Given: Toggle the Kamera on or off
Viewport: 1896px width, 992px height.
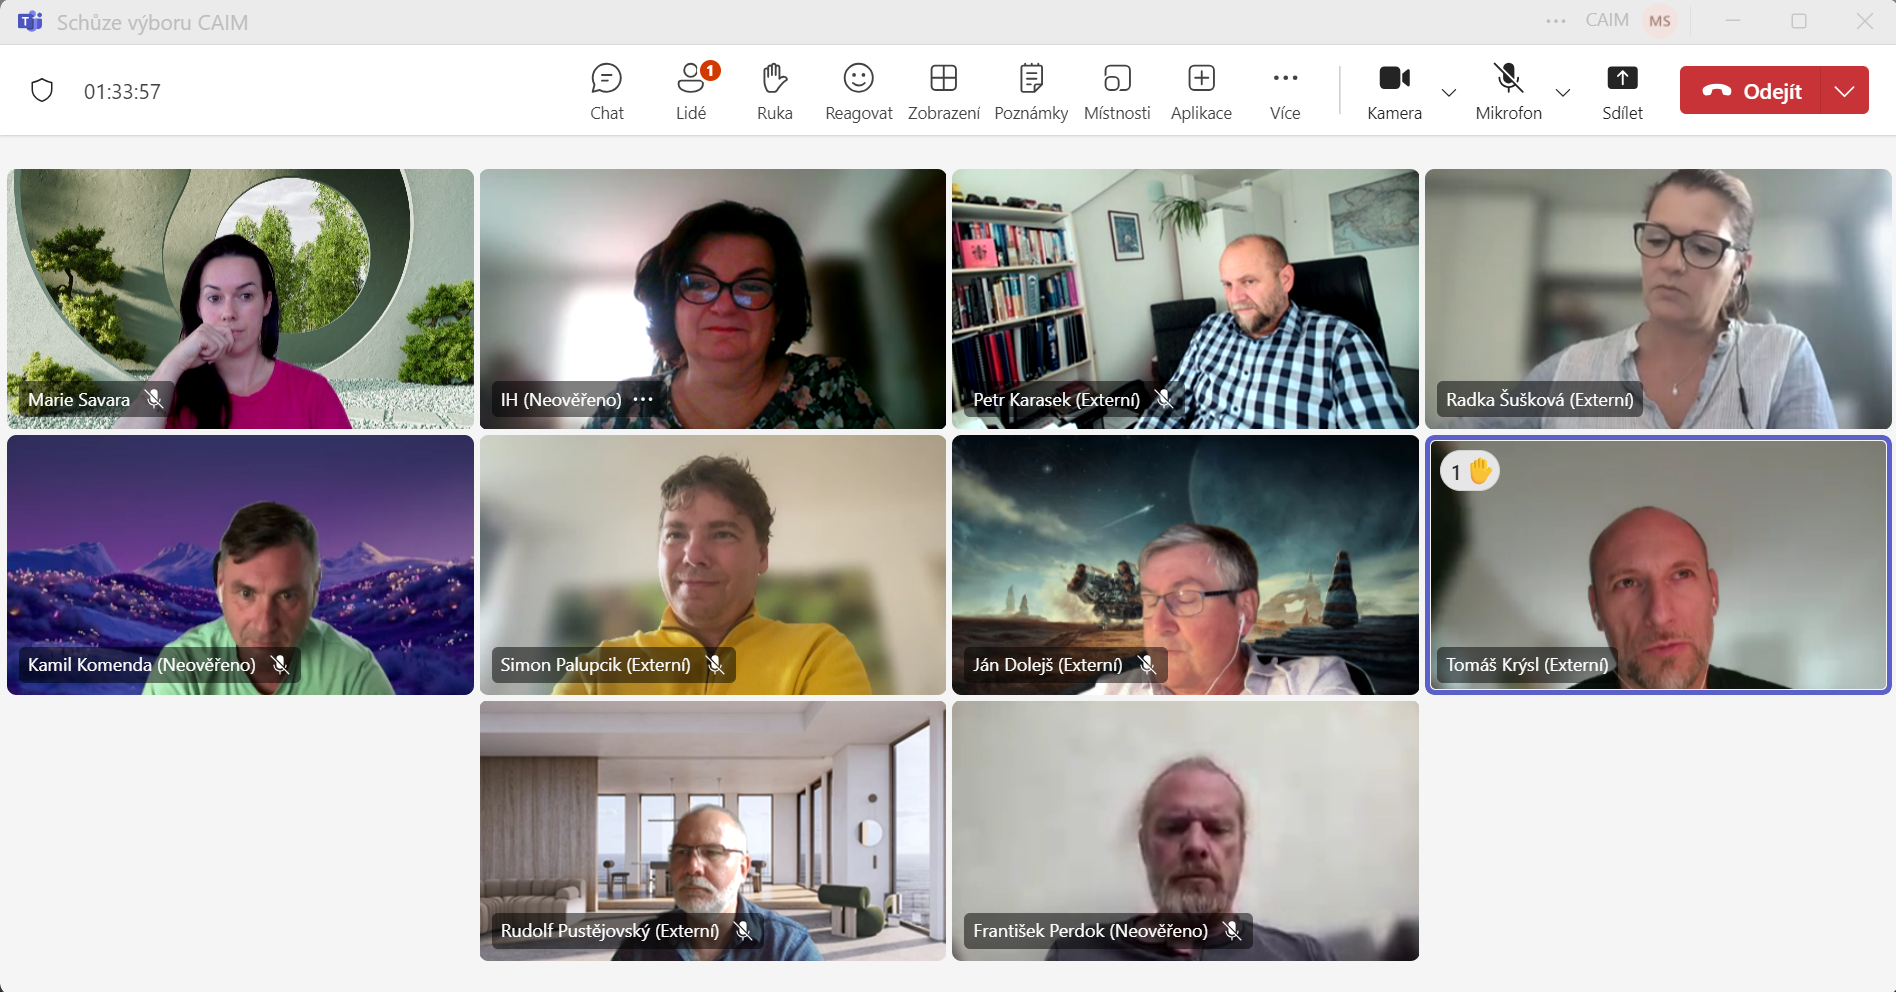Looking at the screenshot, I should [1394, 91].
